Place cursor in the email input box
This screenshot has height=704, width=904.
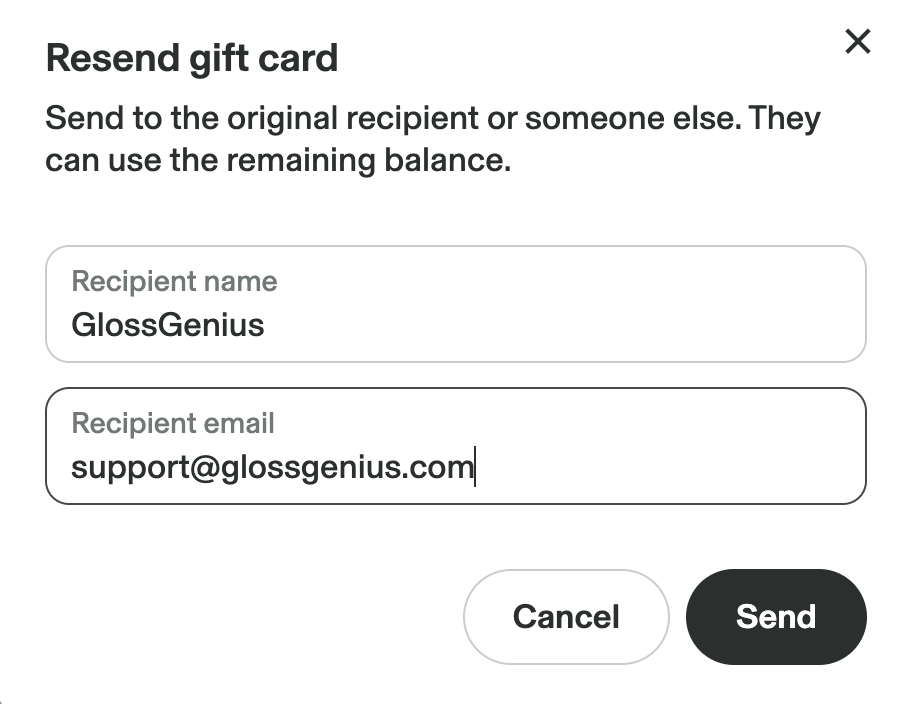click(x=455, y=446)
